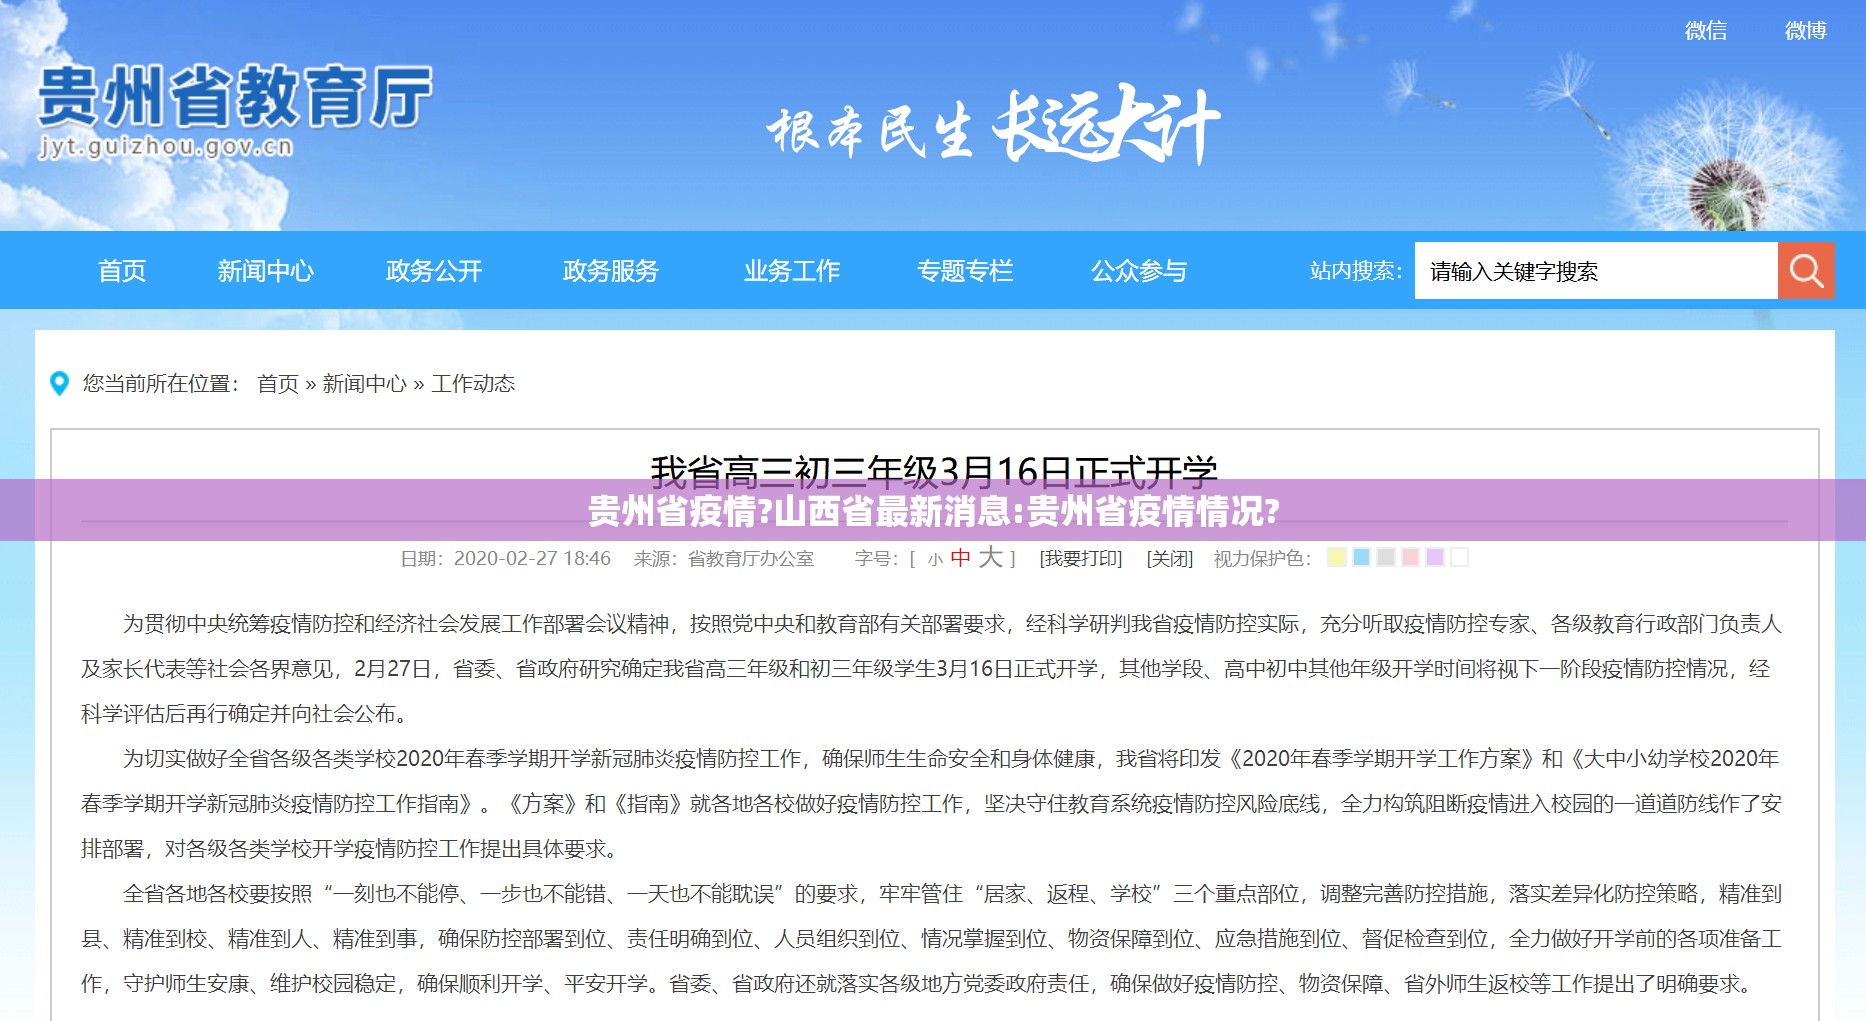The width and height of the screenshot is (1866, 1021).
Task: Click the 关闭 close page link
Action: click(x=1169, y=559)
